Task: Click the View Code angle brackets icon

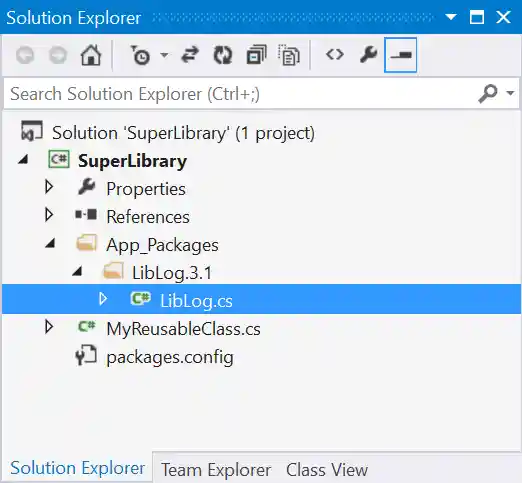Action: point(335,54)
